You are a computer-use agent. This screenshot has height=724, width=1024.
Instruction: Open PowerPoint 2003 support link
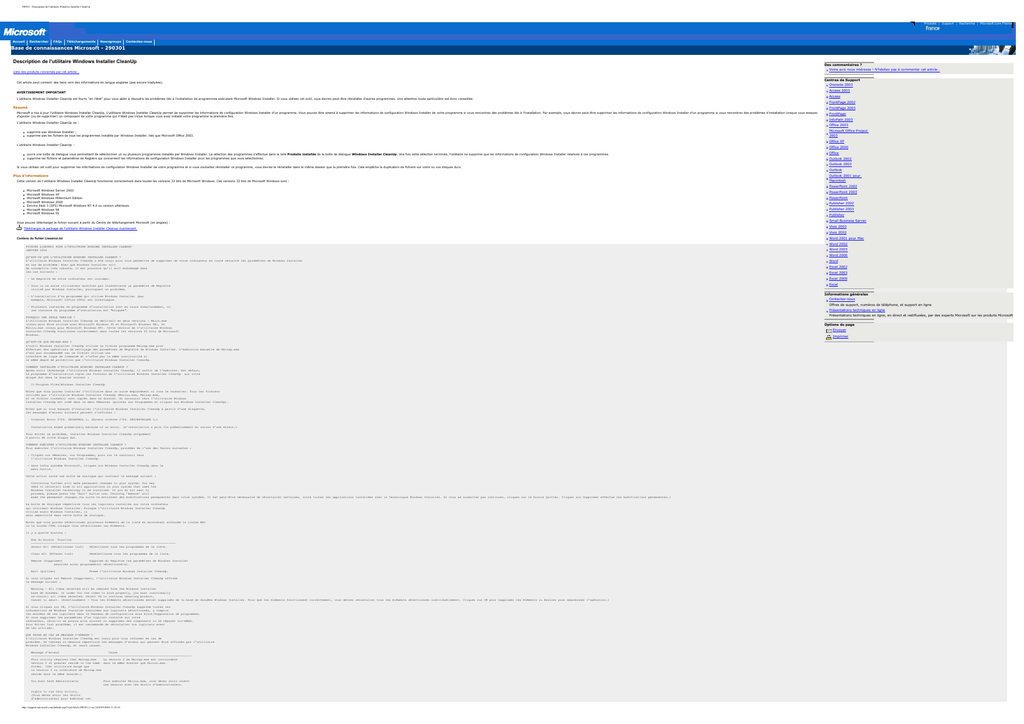(x=842, y=193)
